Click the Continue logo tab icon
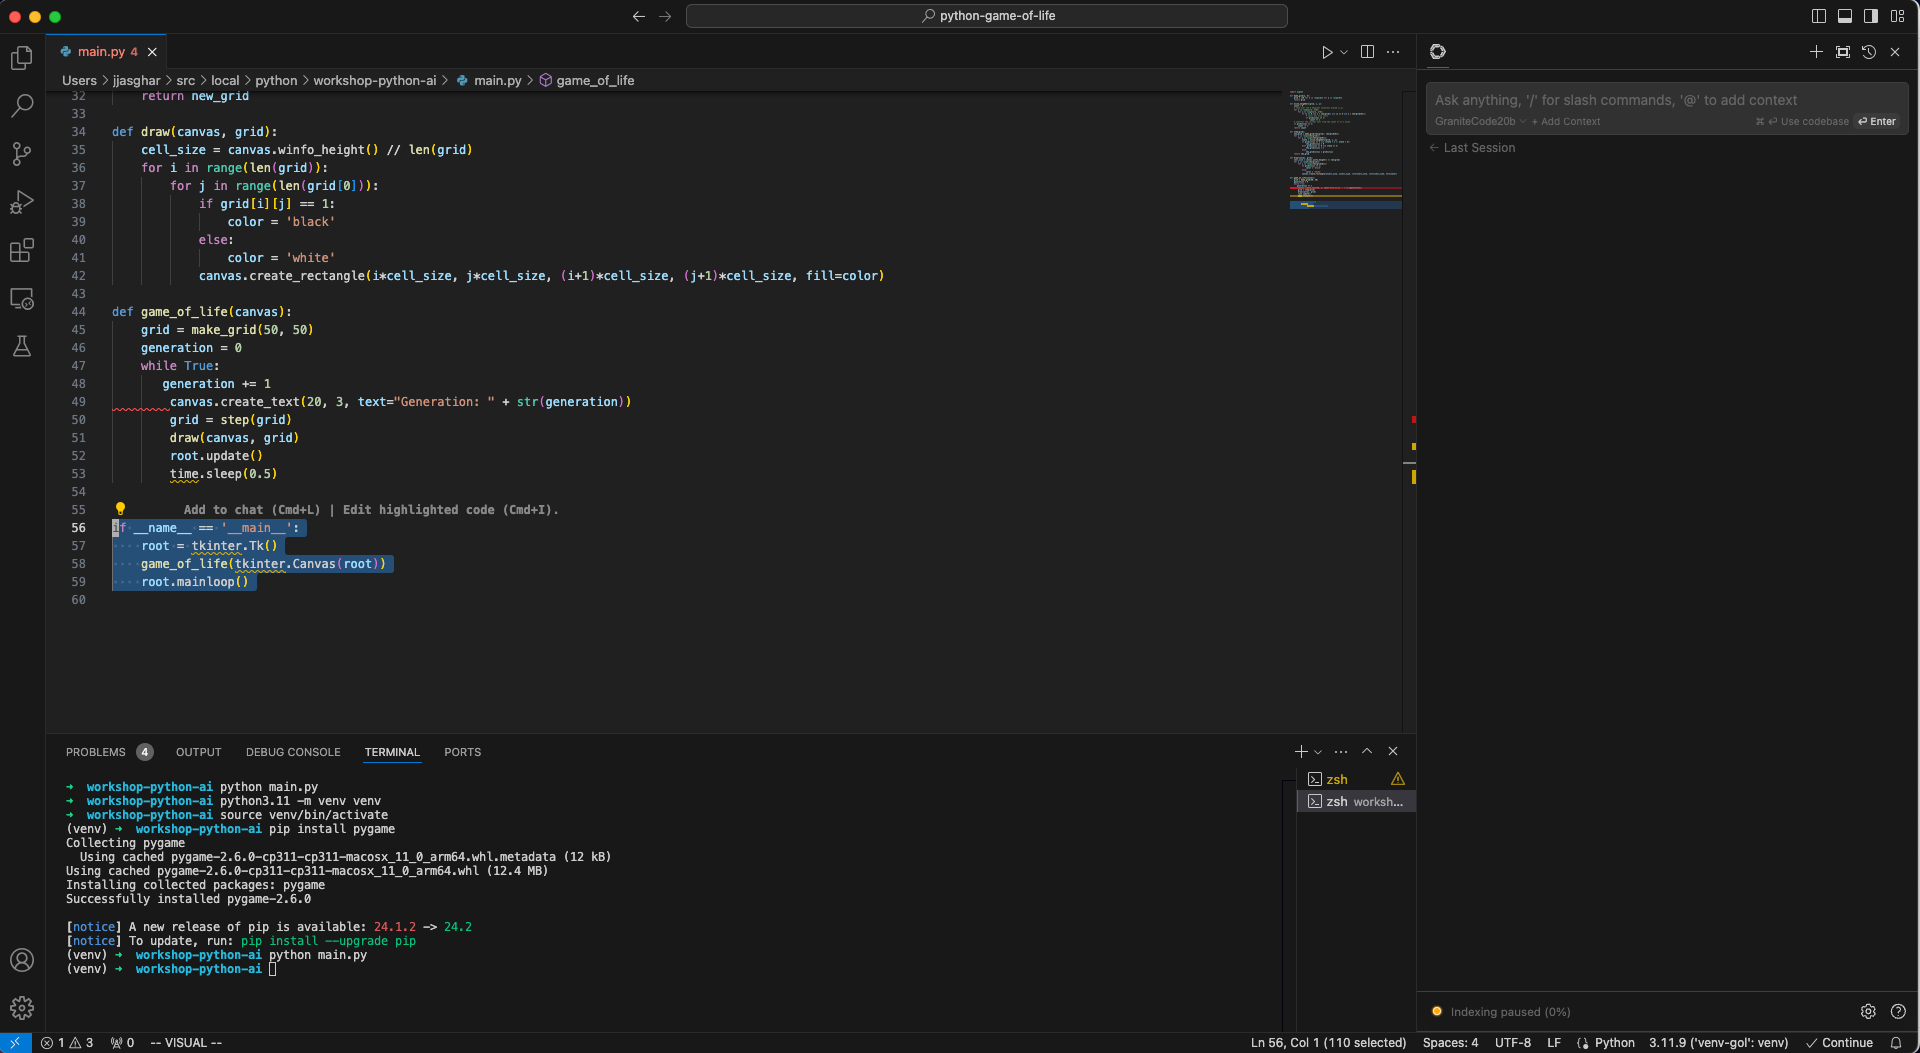The width and height of the screenshot is (1920, 1053). coord(1438,52)
